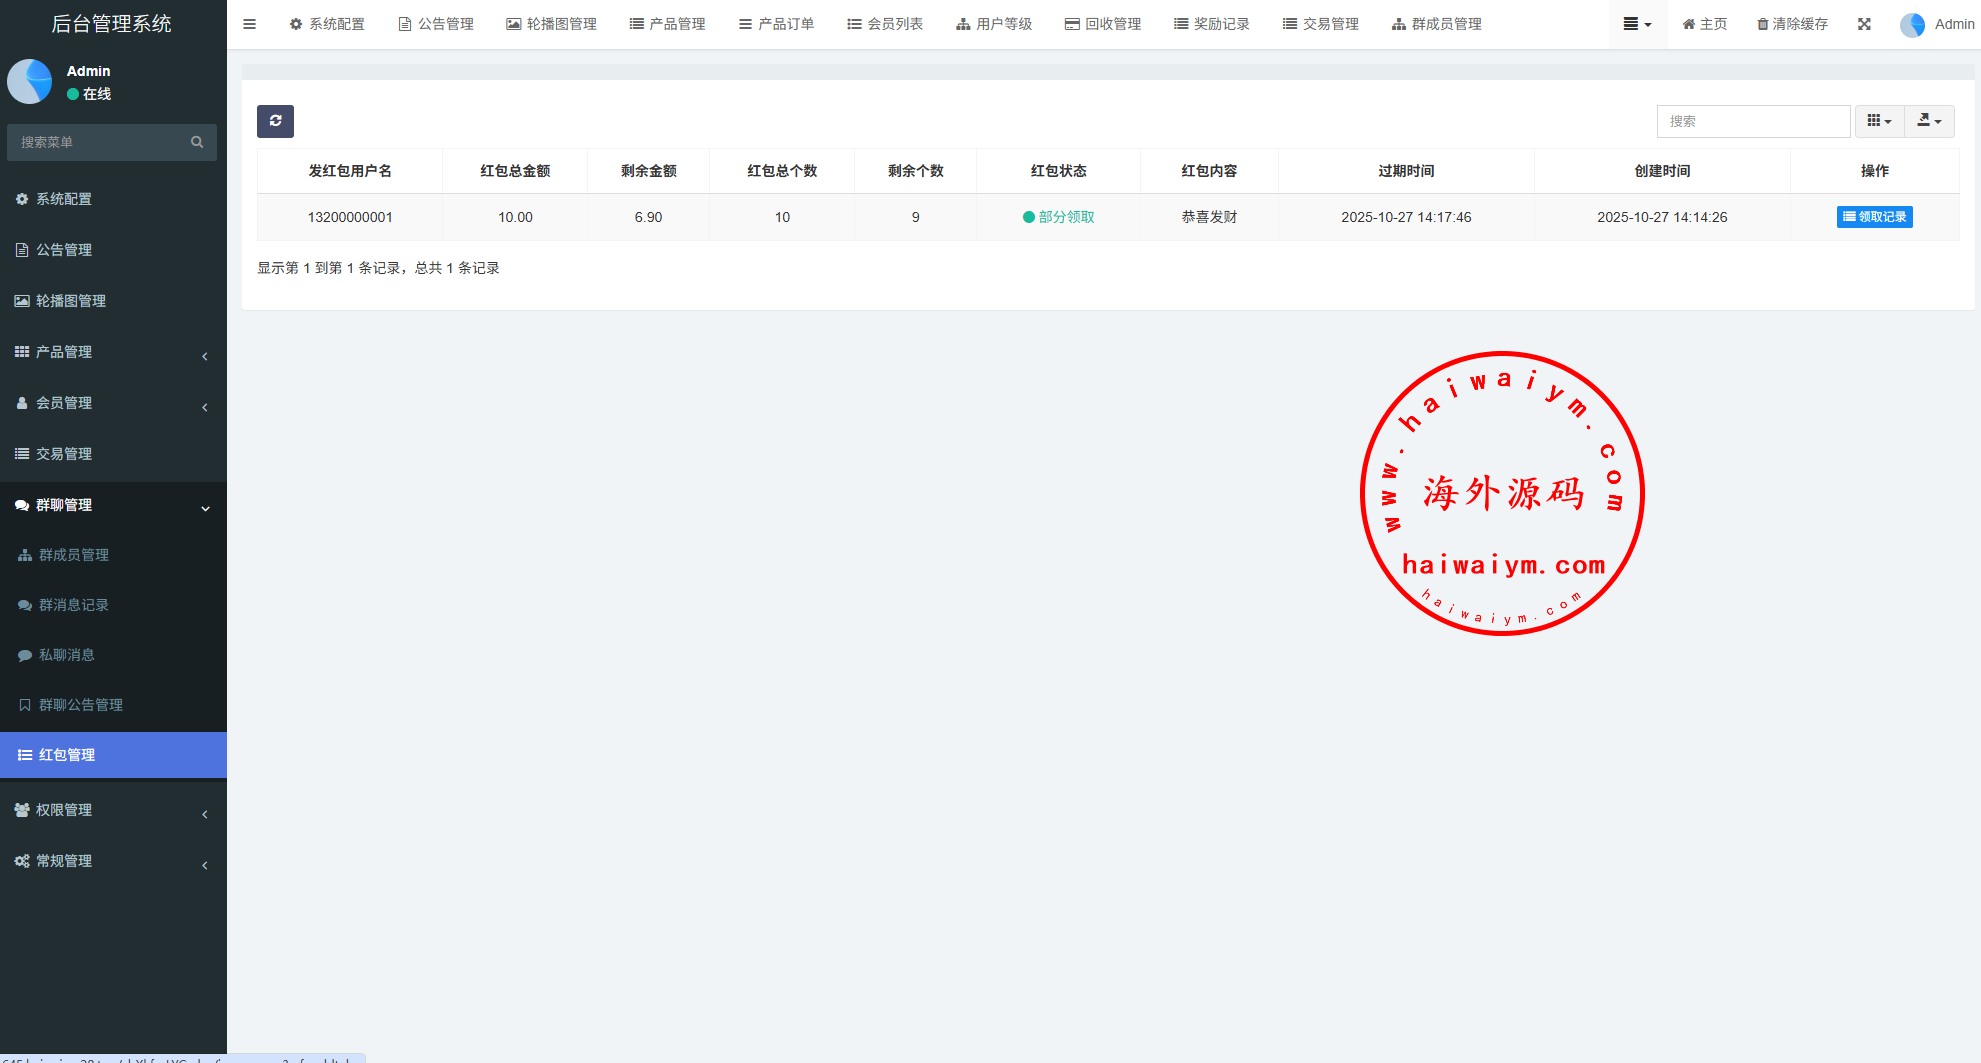This screenshot has height=1063, width=1981.
Task: Open the column visibility dropdown
Action: [x=1879, y=121]
